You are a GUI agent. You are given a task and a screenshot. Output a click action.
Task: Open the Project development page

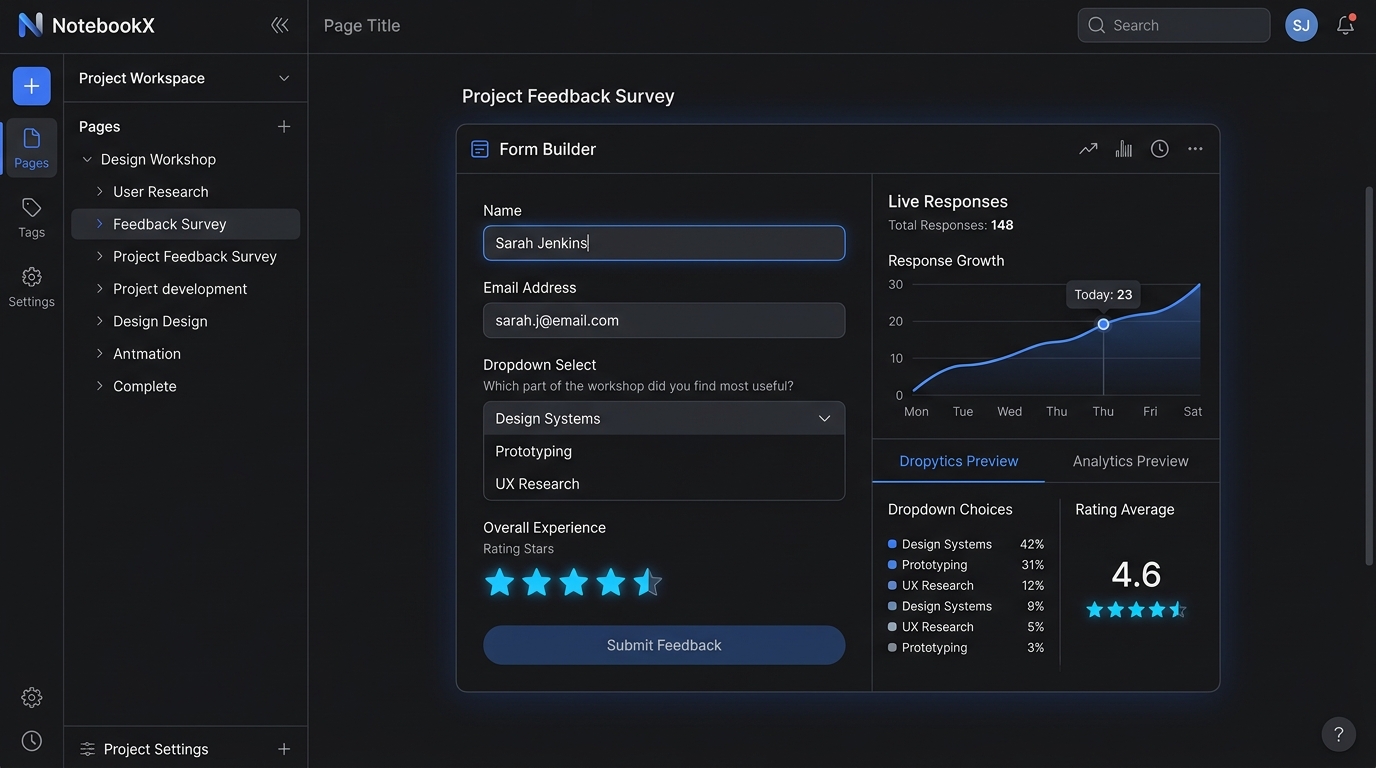180,289
